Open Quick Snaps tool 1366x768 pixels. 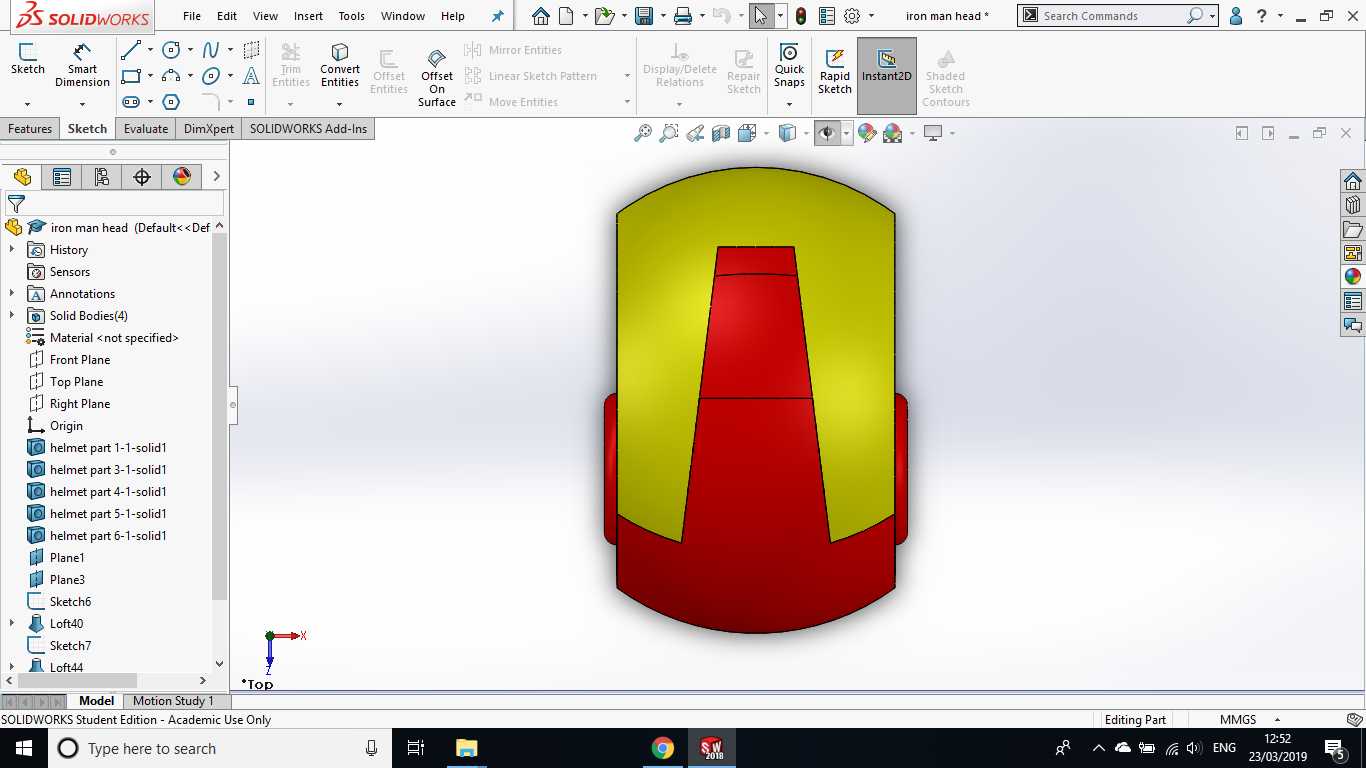tap(789, 66)
